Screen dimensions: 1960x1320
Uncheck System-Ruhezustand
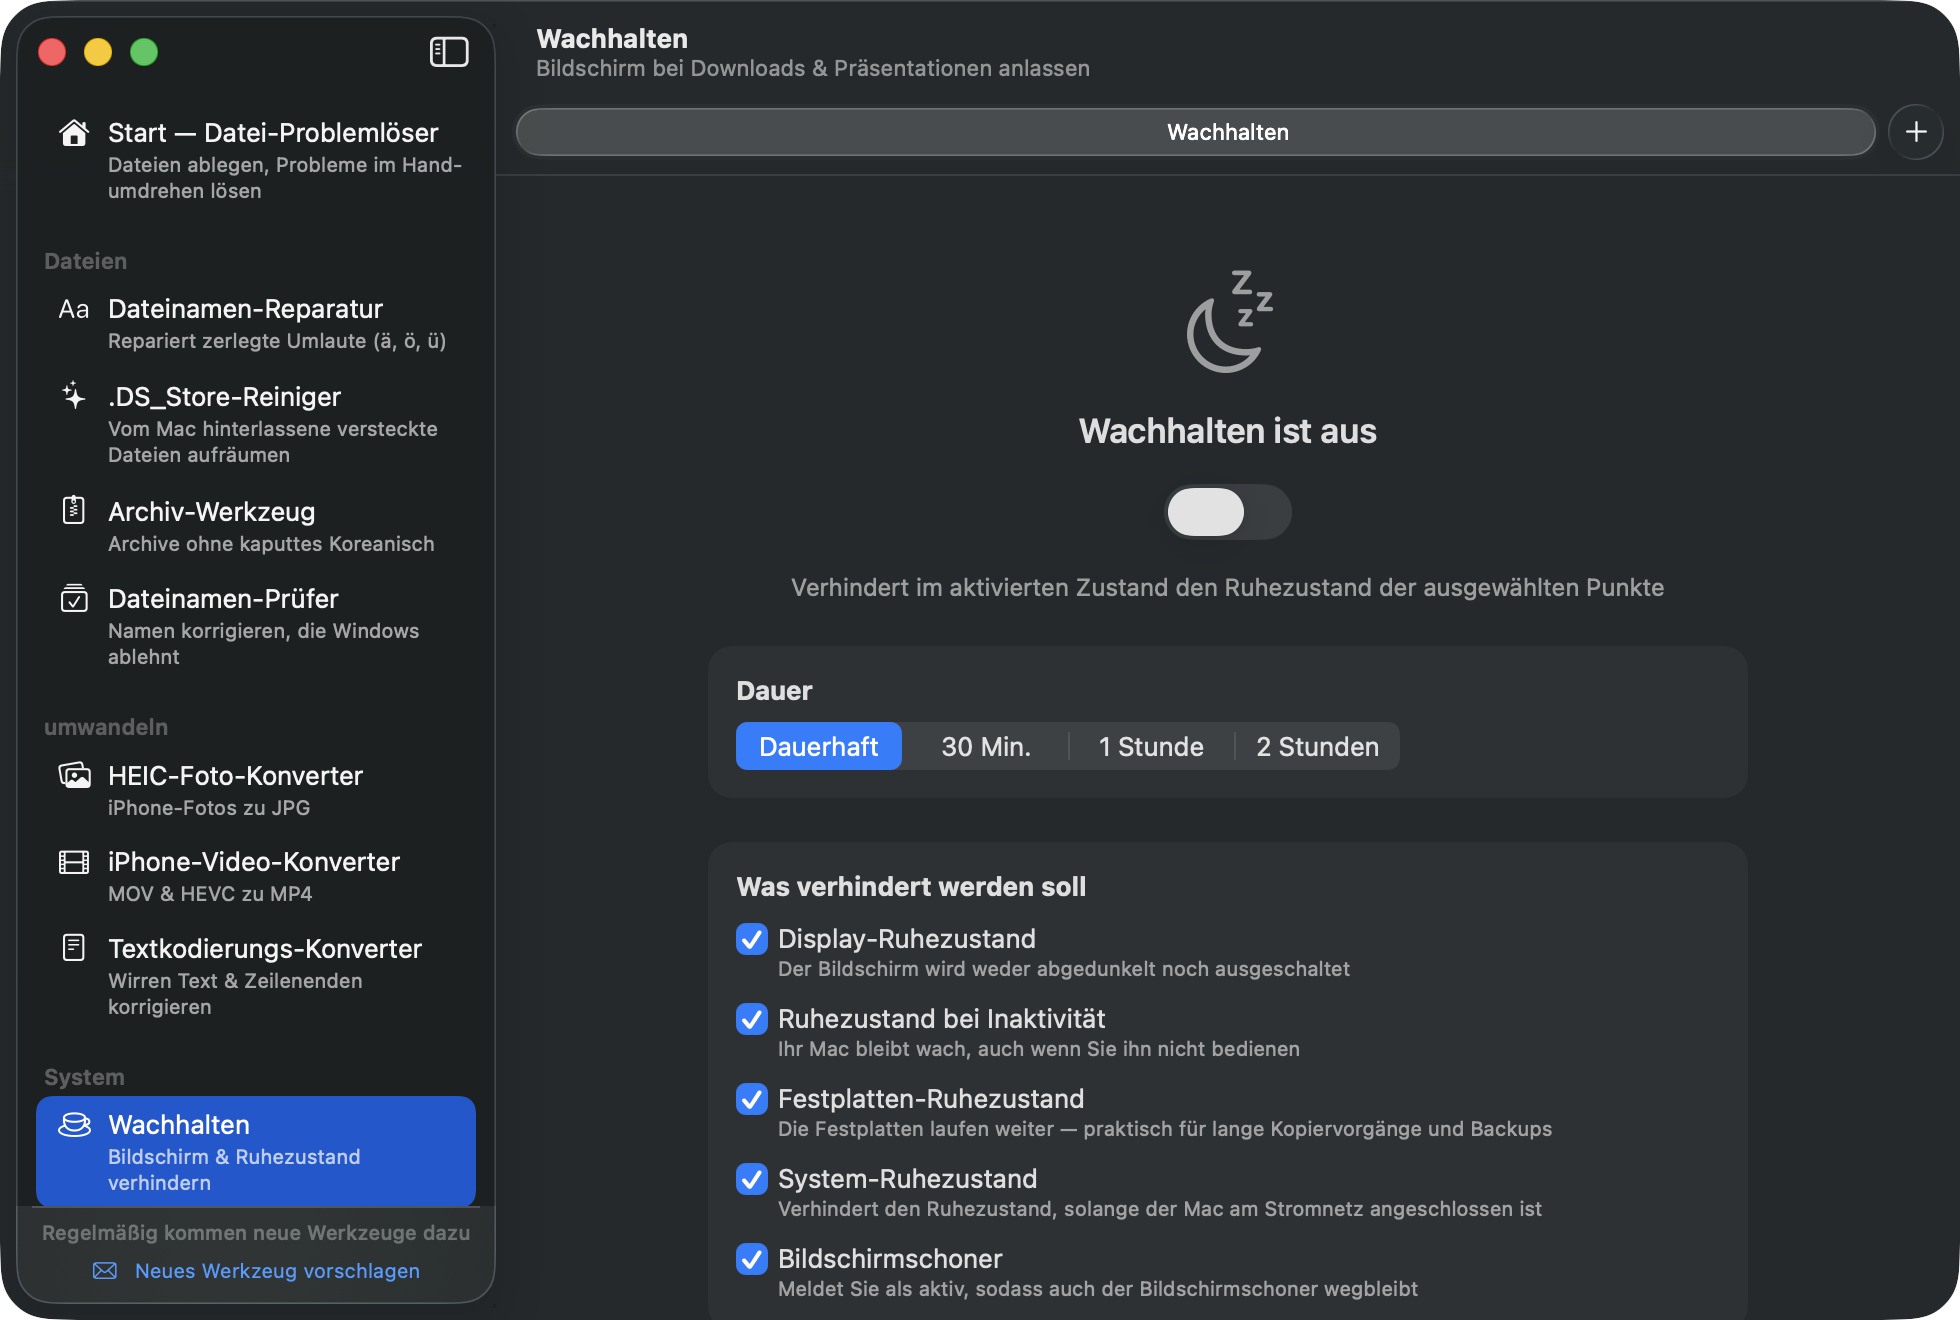click(752, 1179)
